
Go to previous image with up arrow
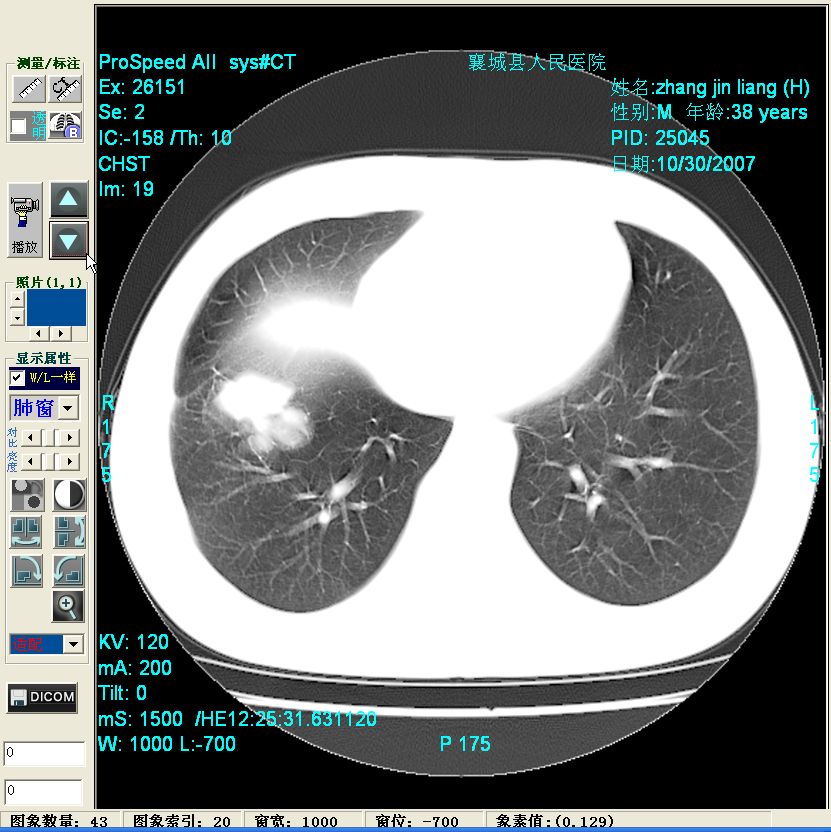pyautogui.click(x=69, y=199)
